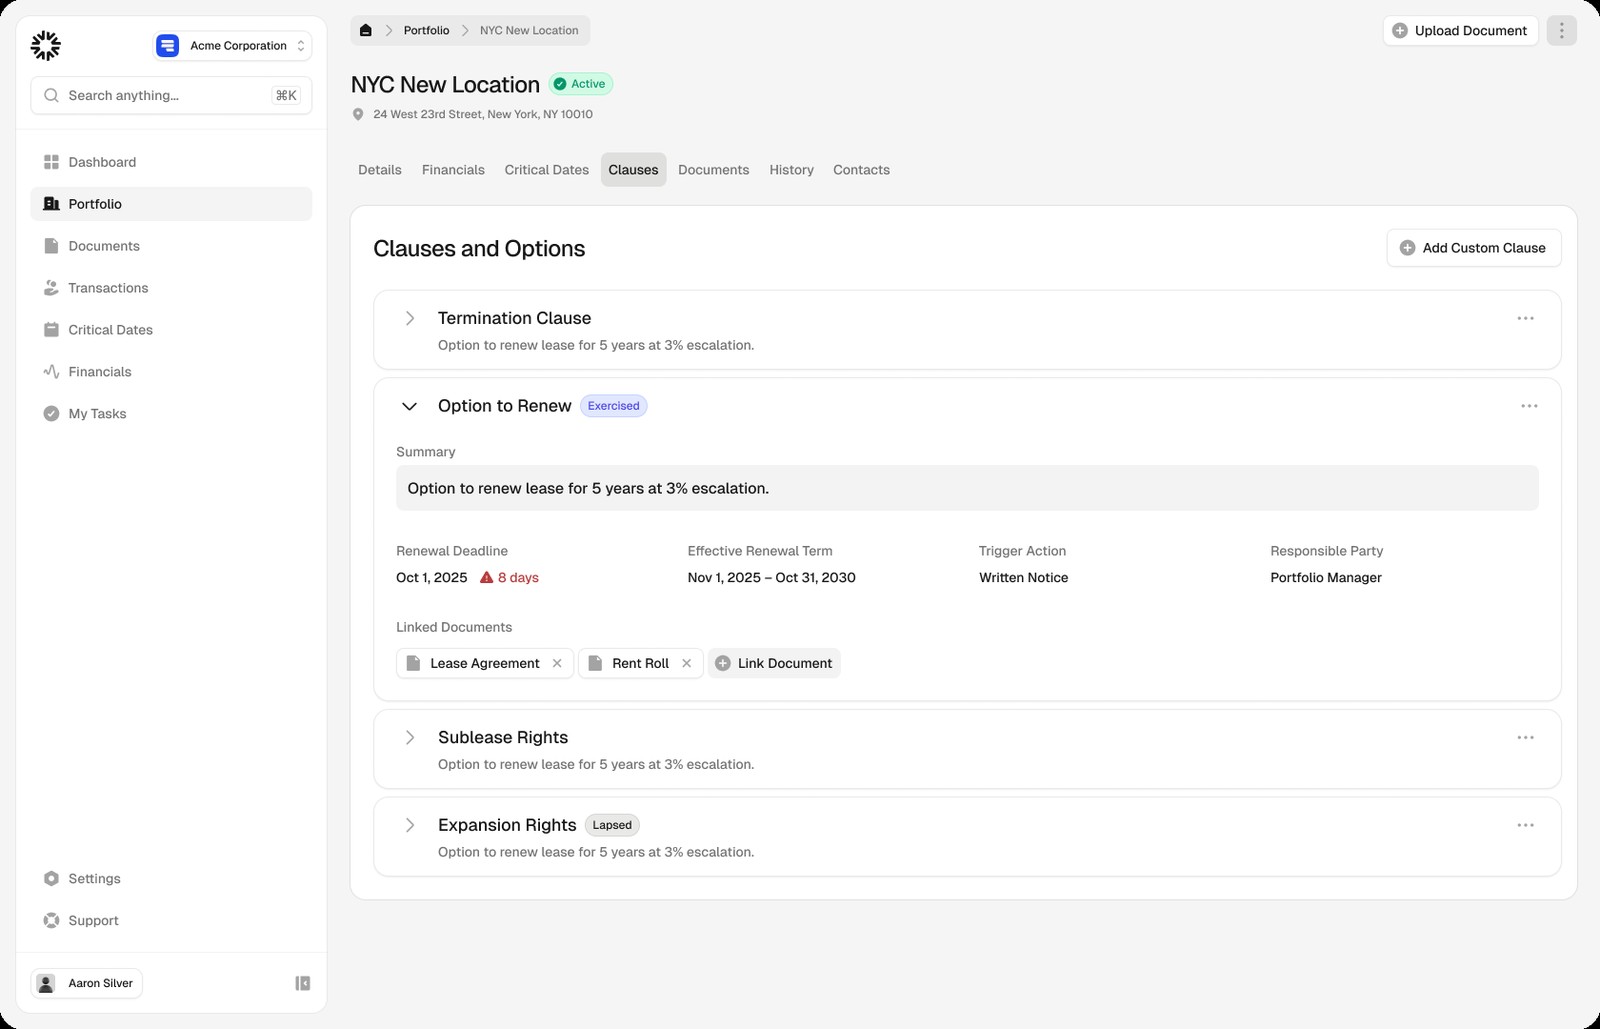Click the Lapsed status badge

[x=612, y=826]
